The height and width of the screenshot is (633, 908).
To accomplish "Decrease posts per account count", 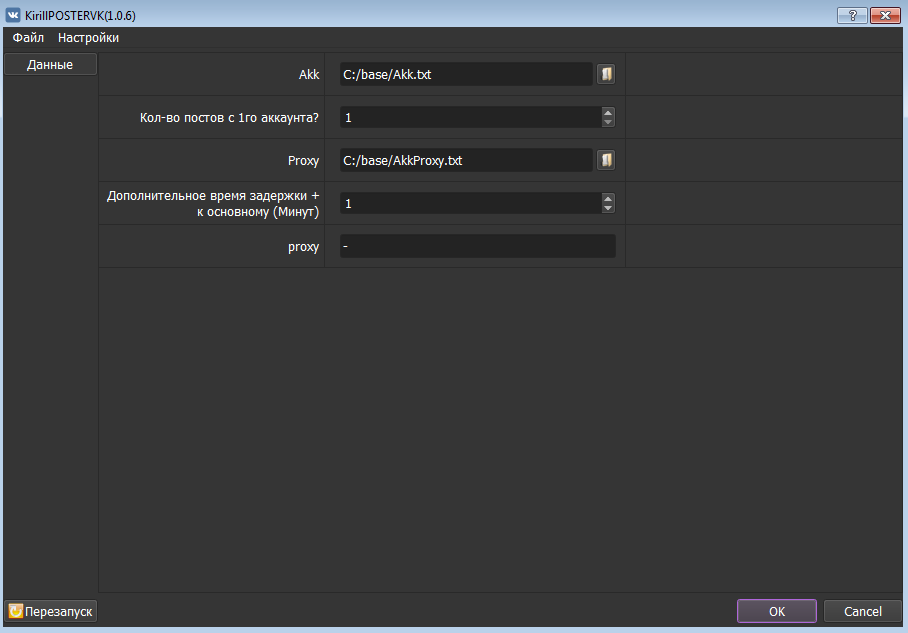I will click(x=608, y=122).
